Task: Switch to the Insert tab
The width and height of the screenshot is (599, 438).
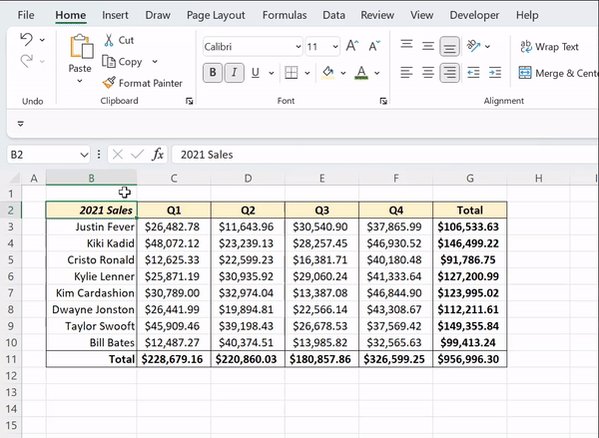Action: 115,15
